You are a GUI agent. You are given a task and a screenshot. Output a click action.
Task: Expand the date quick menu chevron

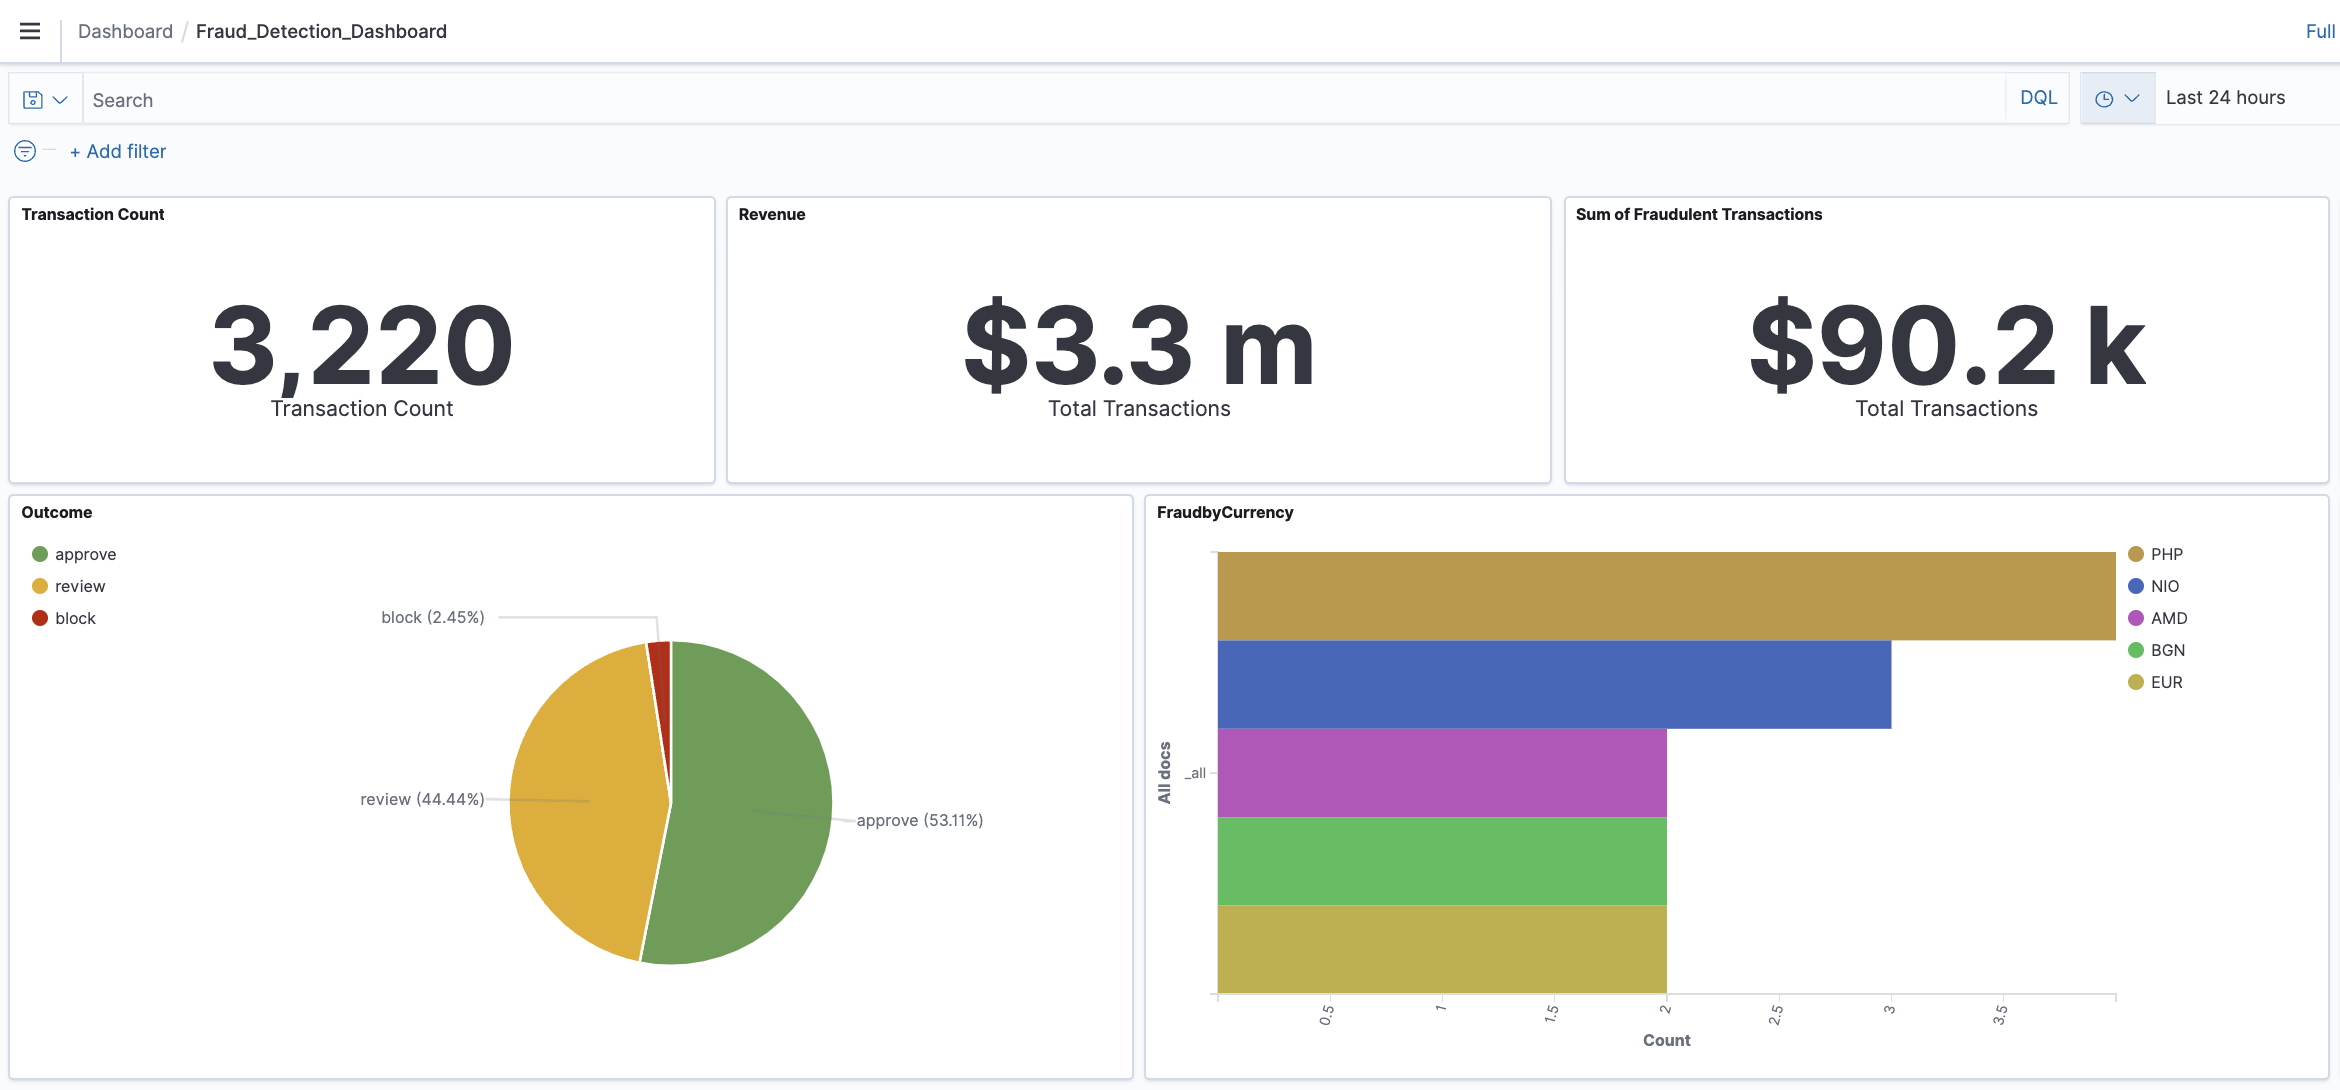pos(2132,99)
